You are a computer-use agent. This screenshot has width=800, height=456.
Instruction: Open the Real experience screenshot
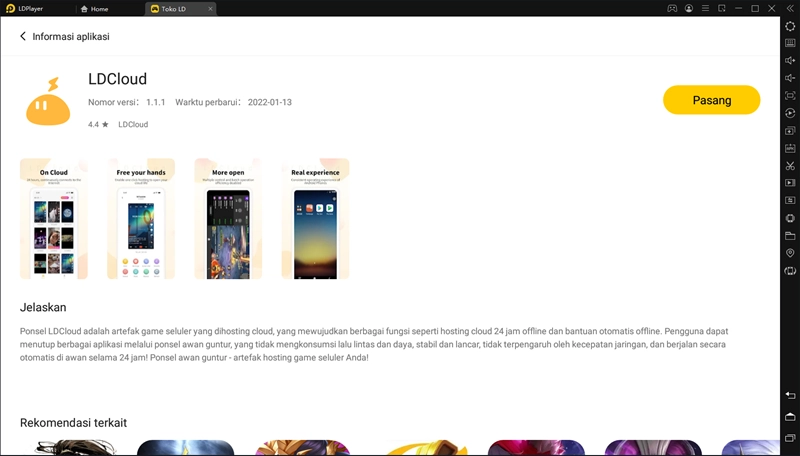[x=315, y=219]
